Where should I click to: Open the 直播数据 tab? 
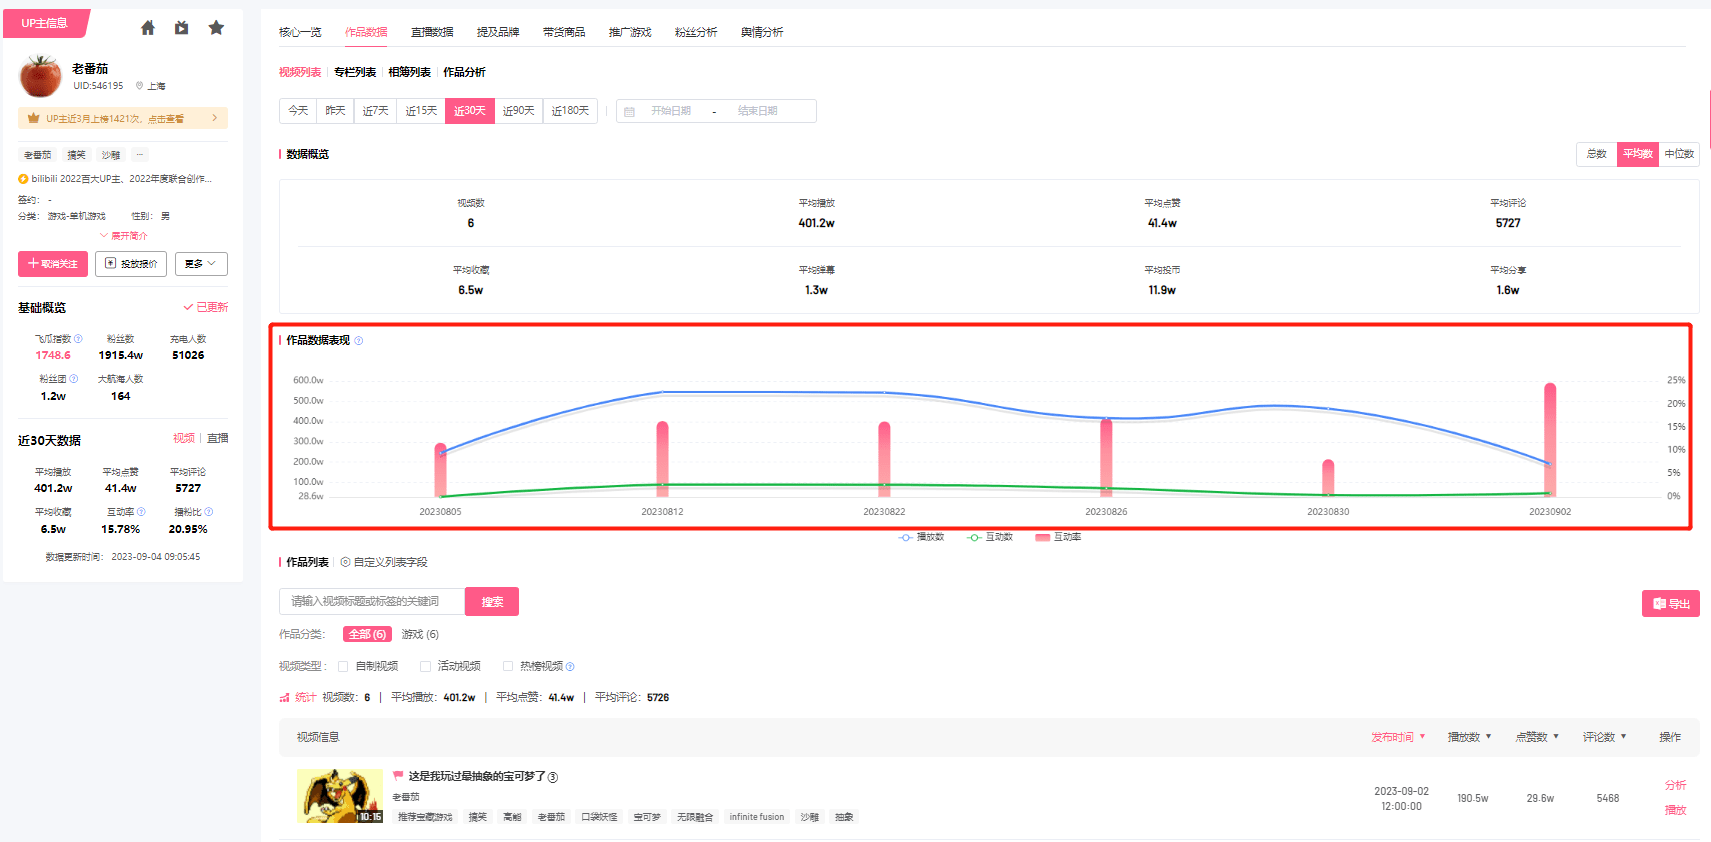coord(432,32)
